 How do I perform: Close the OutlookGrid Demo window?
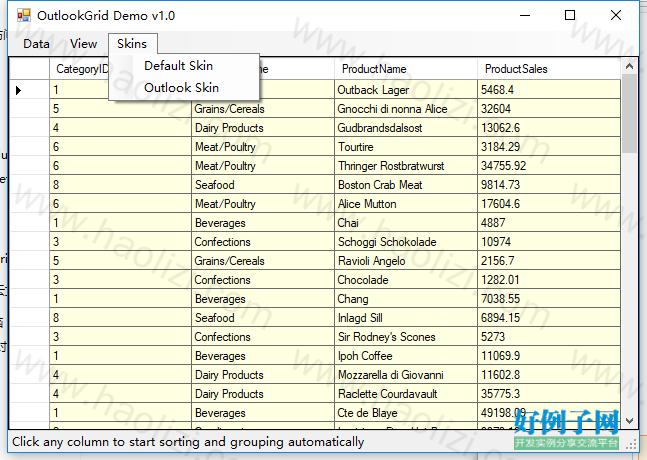click(616, 16)
